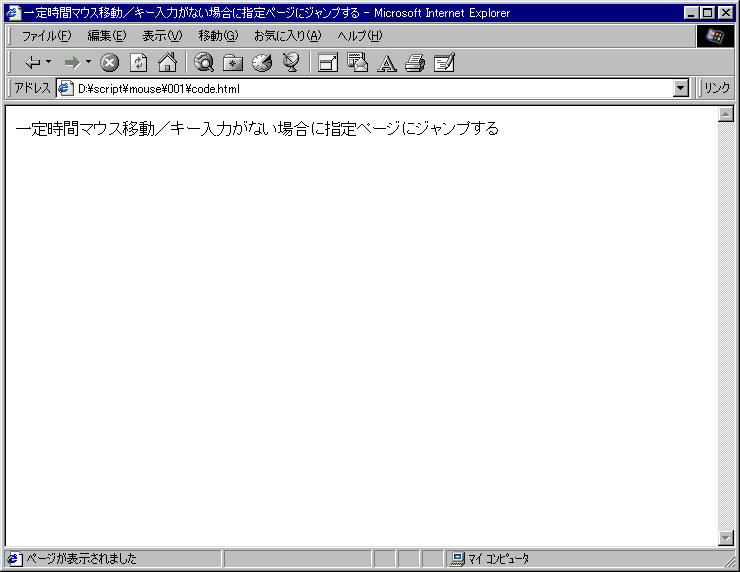
Task: Open the ヘルプ(H) menu
Action: tap(360, 36)
